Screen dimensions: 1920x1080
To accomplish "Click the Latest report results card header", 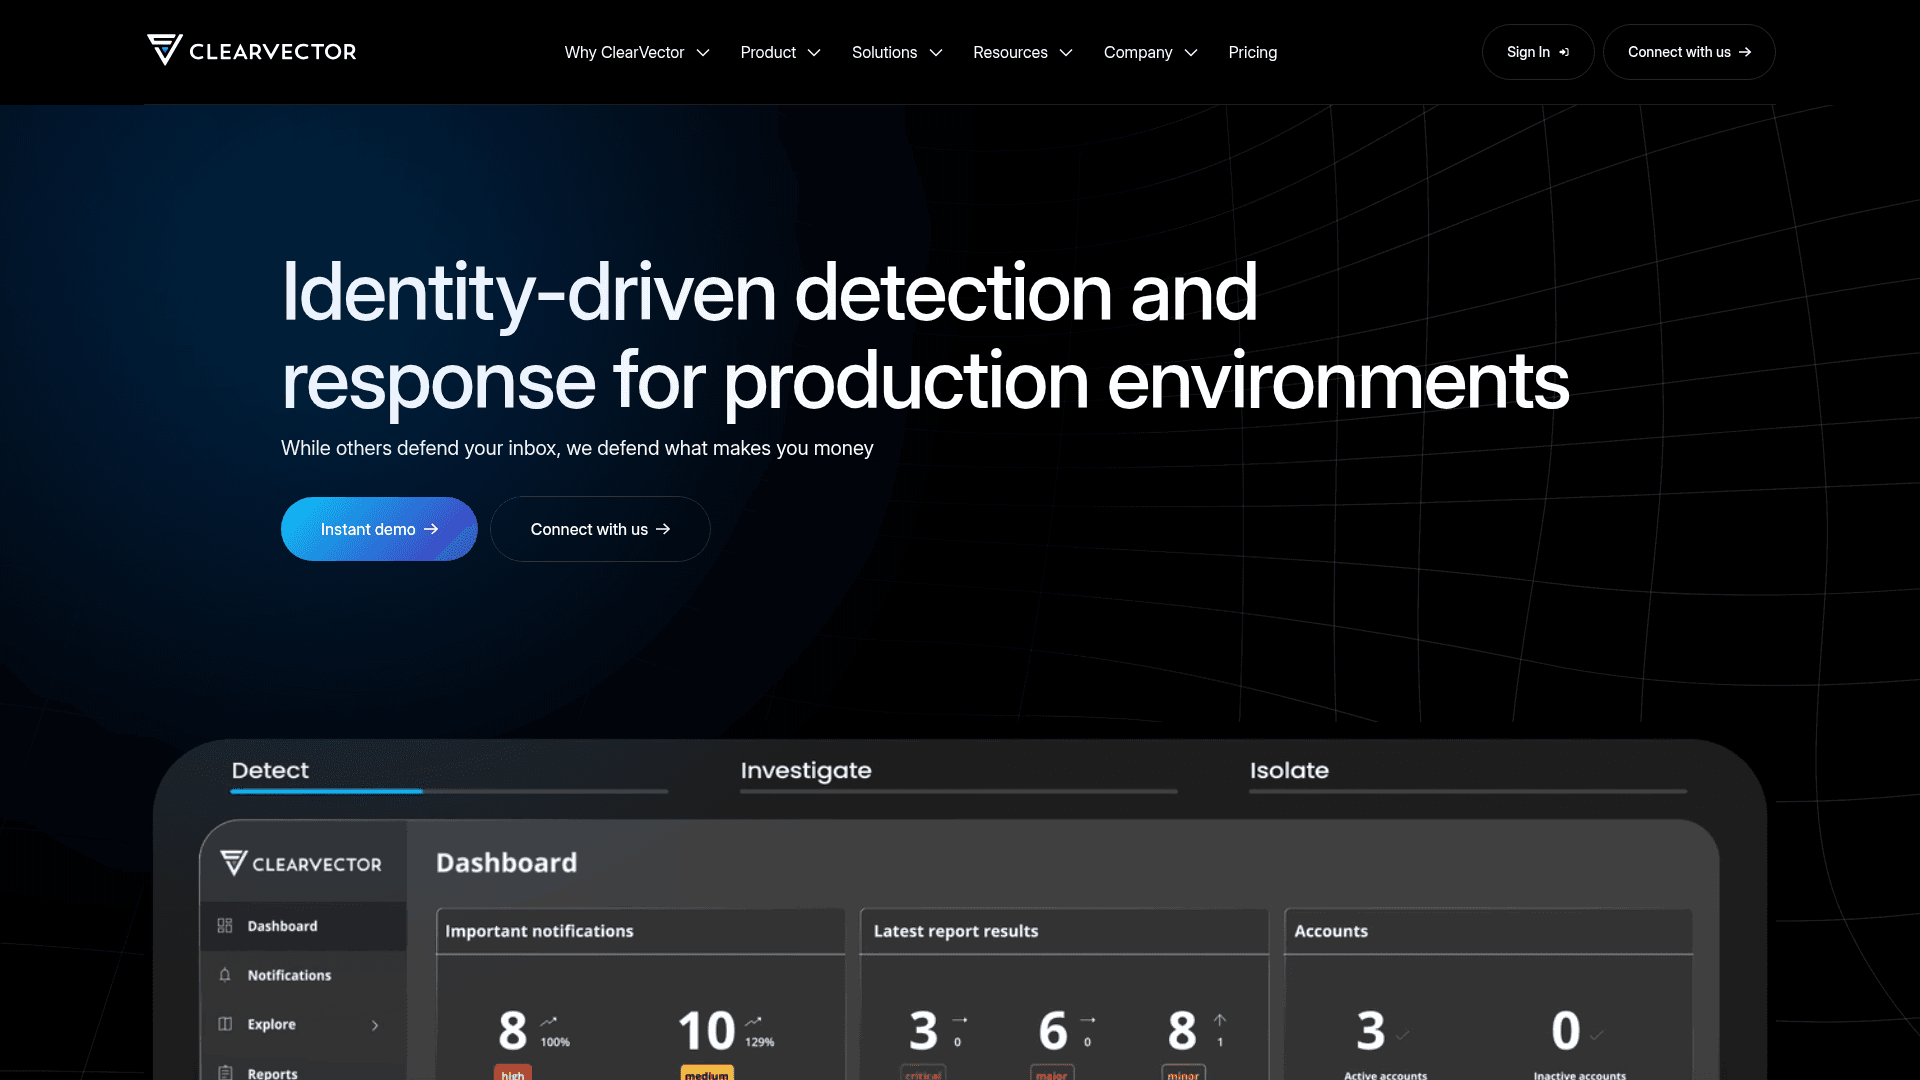I will coord(1065,931).
